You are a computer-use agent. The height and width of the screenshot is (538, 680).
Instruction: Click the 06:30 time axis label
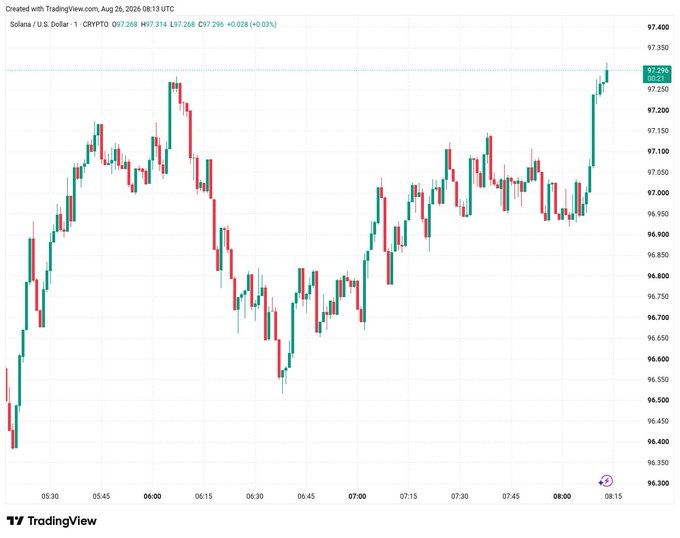click(x=255, y=496)
